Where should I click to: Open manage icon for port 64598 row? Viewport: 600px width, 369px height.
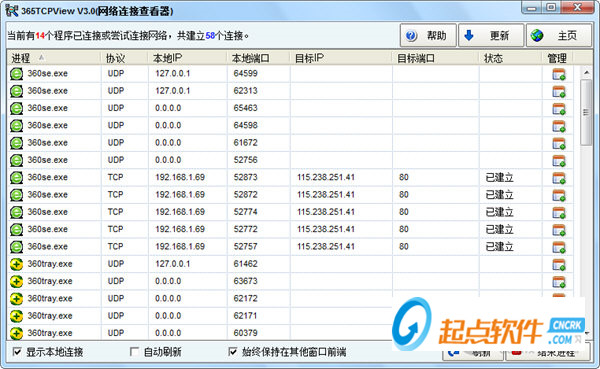(x=559, y=126)
